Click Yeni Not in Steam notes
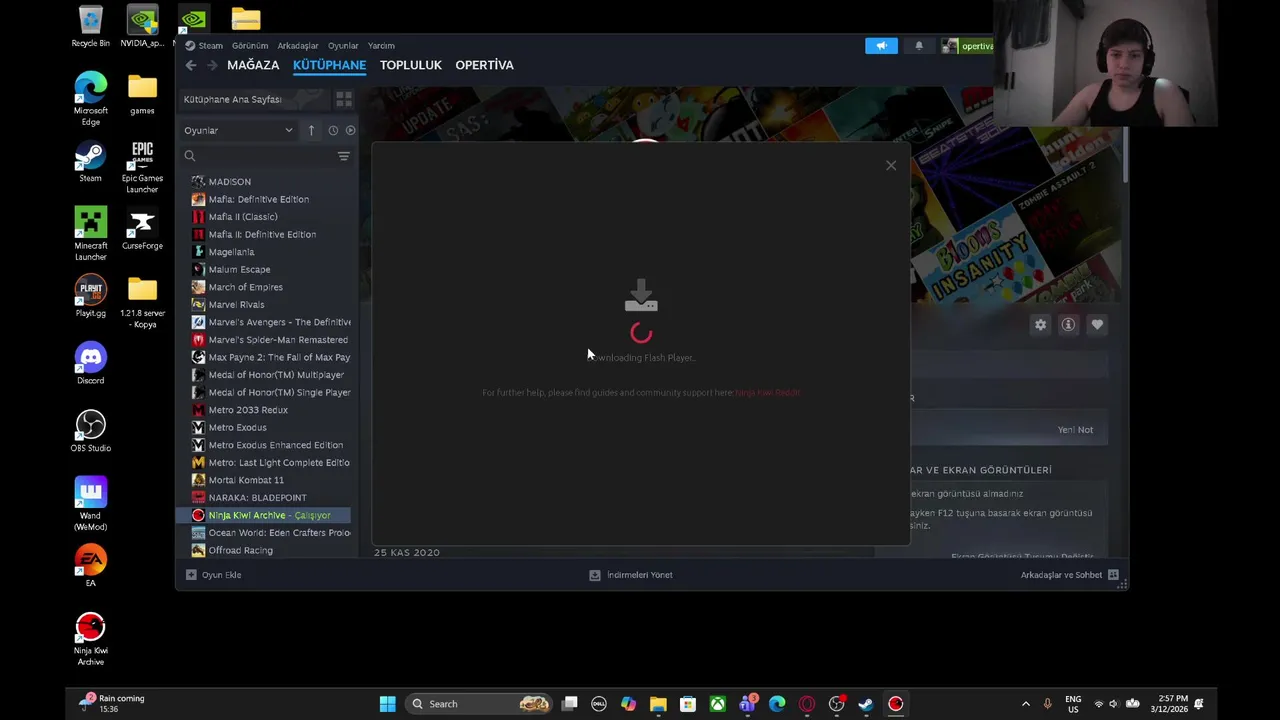Screen dimensions: 1280x720 [1075, 430]
